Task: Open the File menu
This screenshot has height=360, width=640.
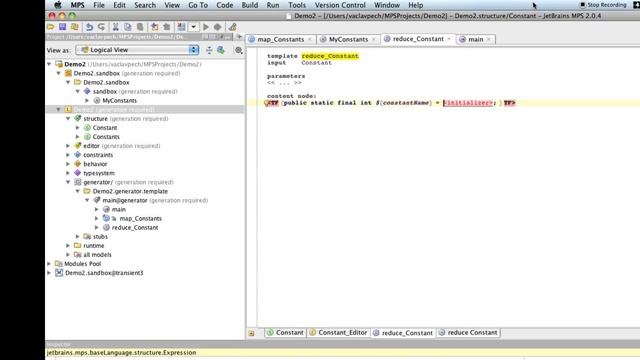Action: point(99,5)
